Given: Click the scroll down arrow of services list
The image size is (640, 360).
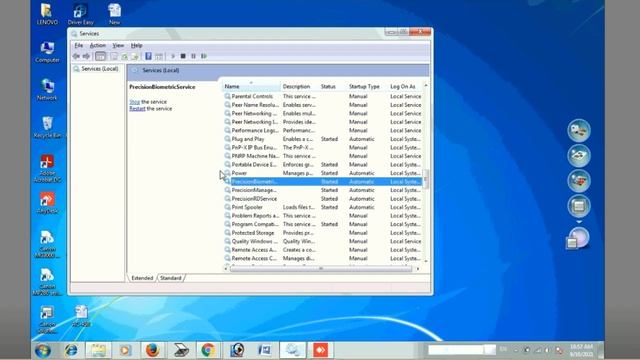Looking at the screenshot, I should (426, 260).
